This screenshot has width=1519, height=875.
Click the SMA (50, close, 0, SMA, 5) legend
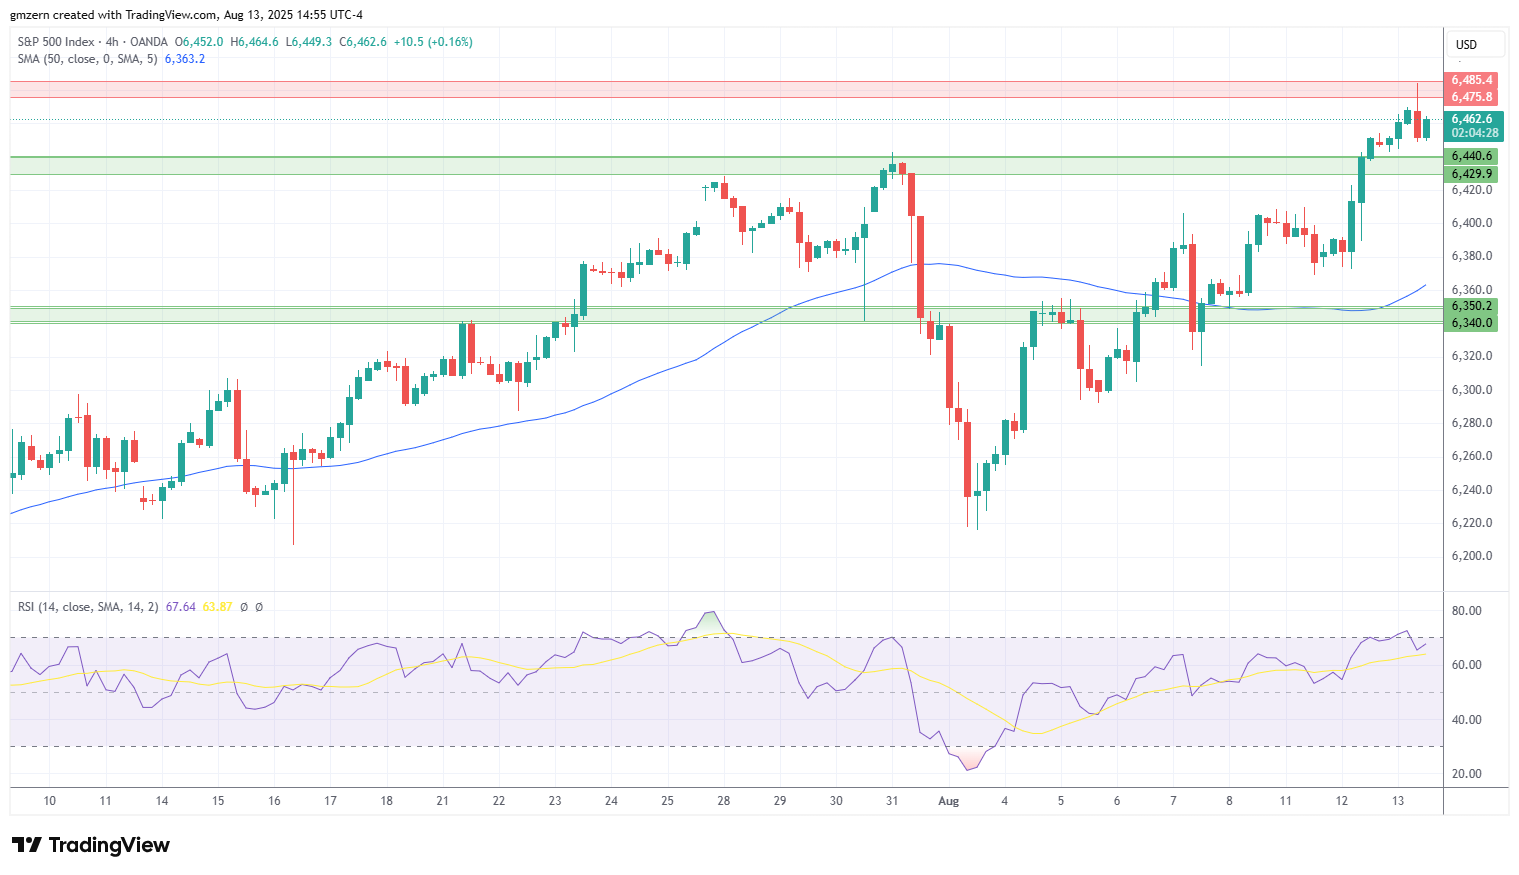click(x=87, y=59)
